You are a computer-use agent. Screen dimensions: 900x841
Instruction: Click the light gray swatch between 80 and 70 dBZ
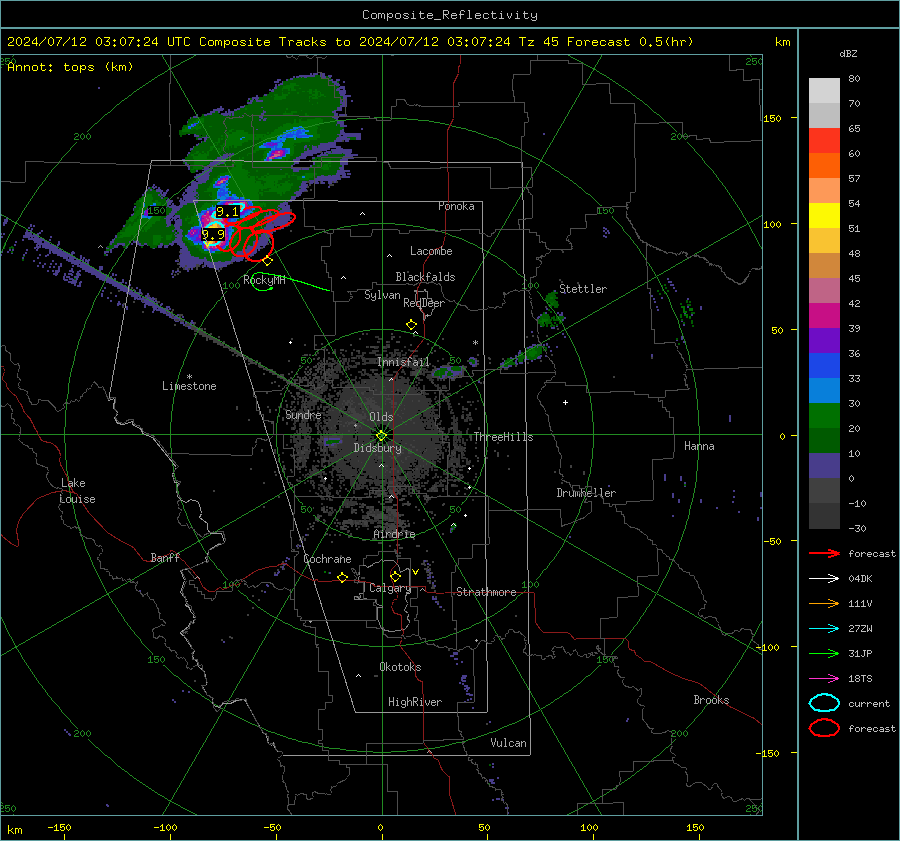pyautogui.click(x=824, y=91)
